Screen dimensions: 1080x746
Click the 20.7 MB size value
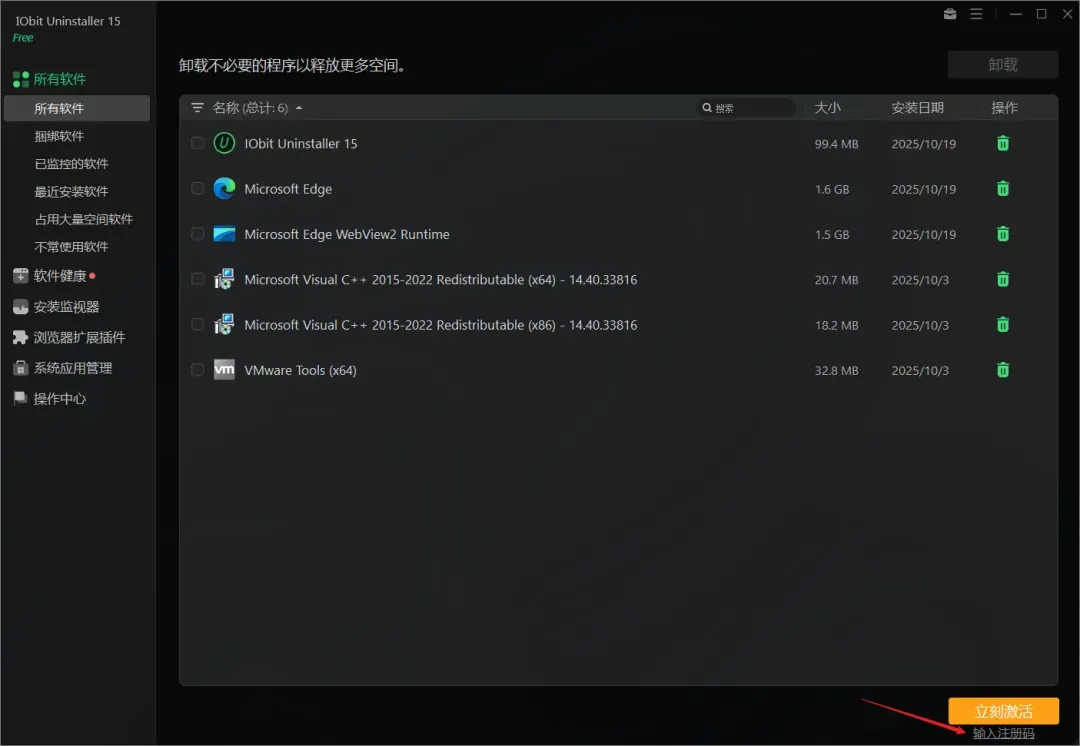tap(836, 280)
